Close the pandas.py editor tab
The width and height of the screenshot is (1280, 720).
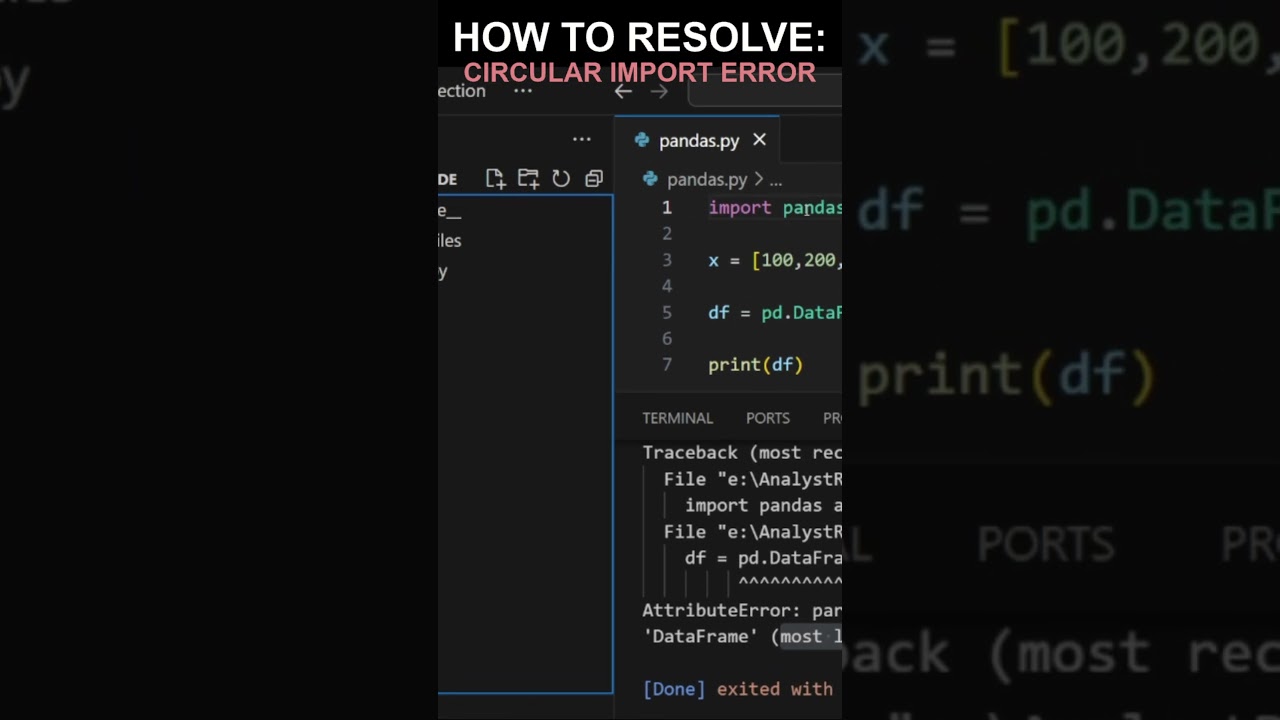[759, 140]
